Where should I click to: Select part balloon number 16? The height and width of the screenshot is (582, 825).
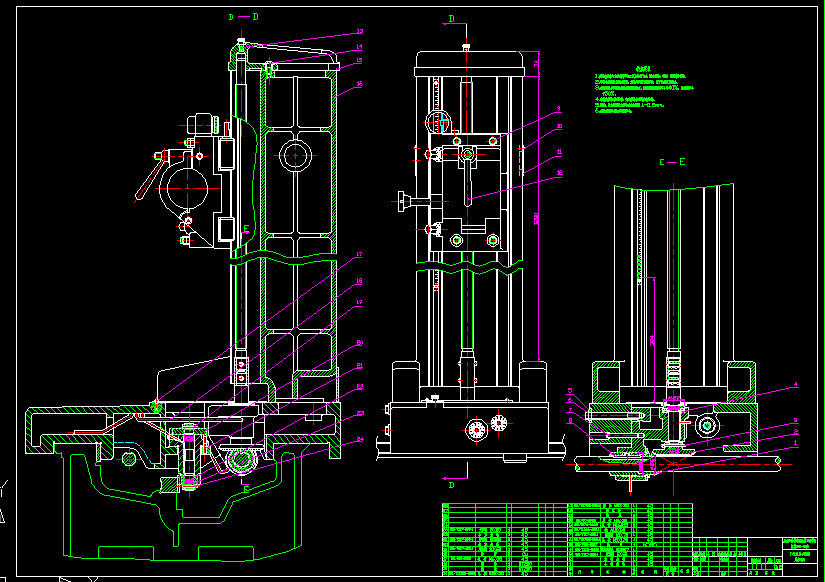[x=360, y=84]
